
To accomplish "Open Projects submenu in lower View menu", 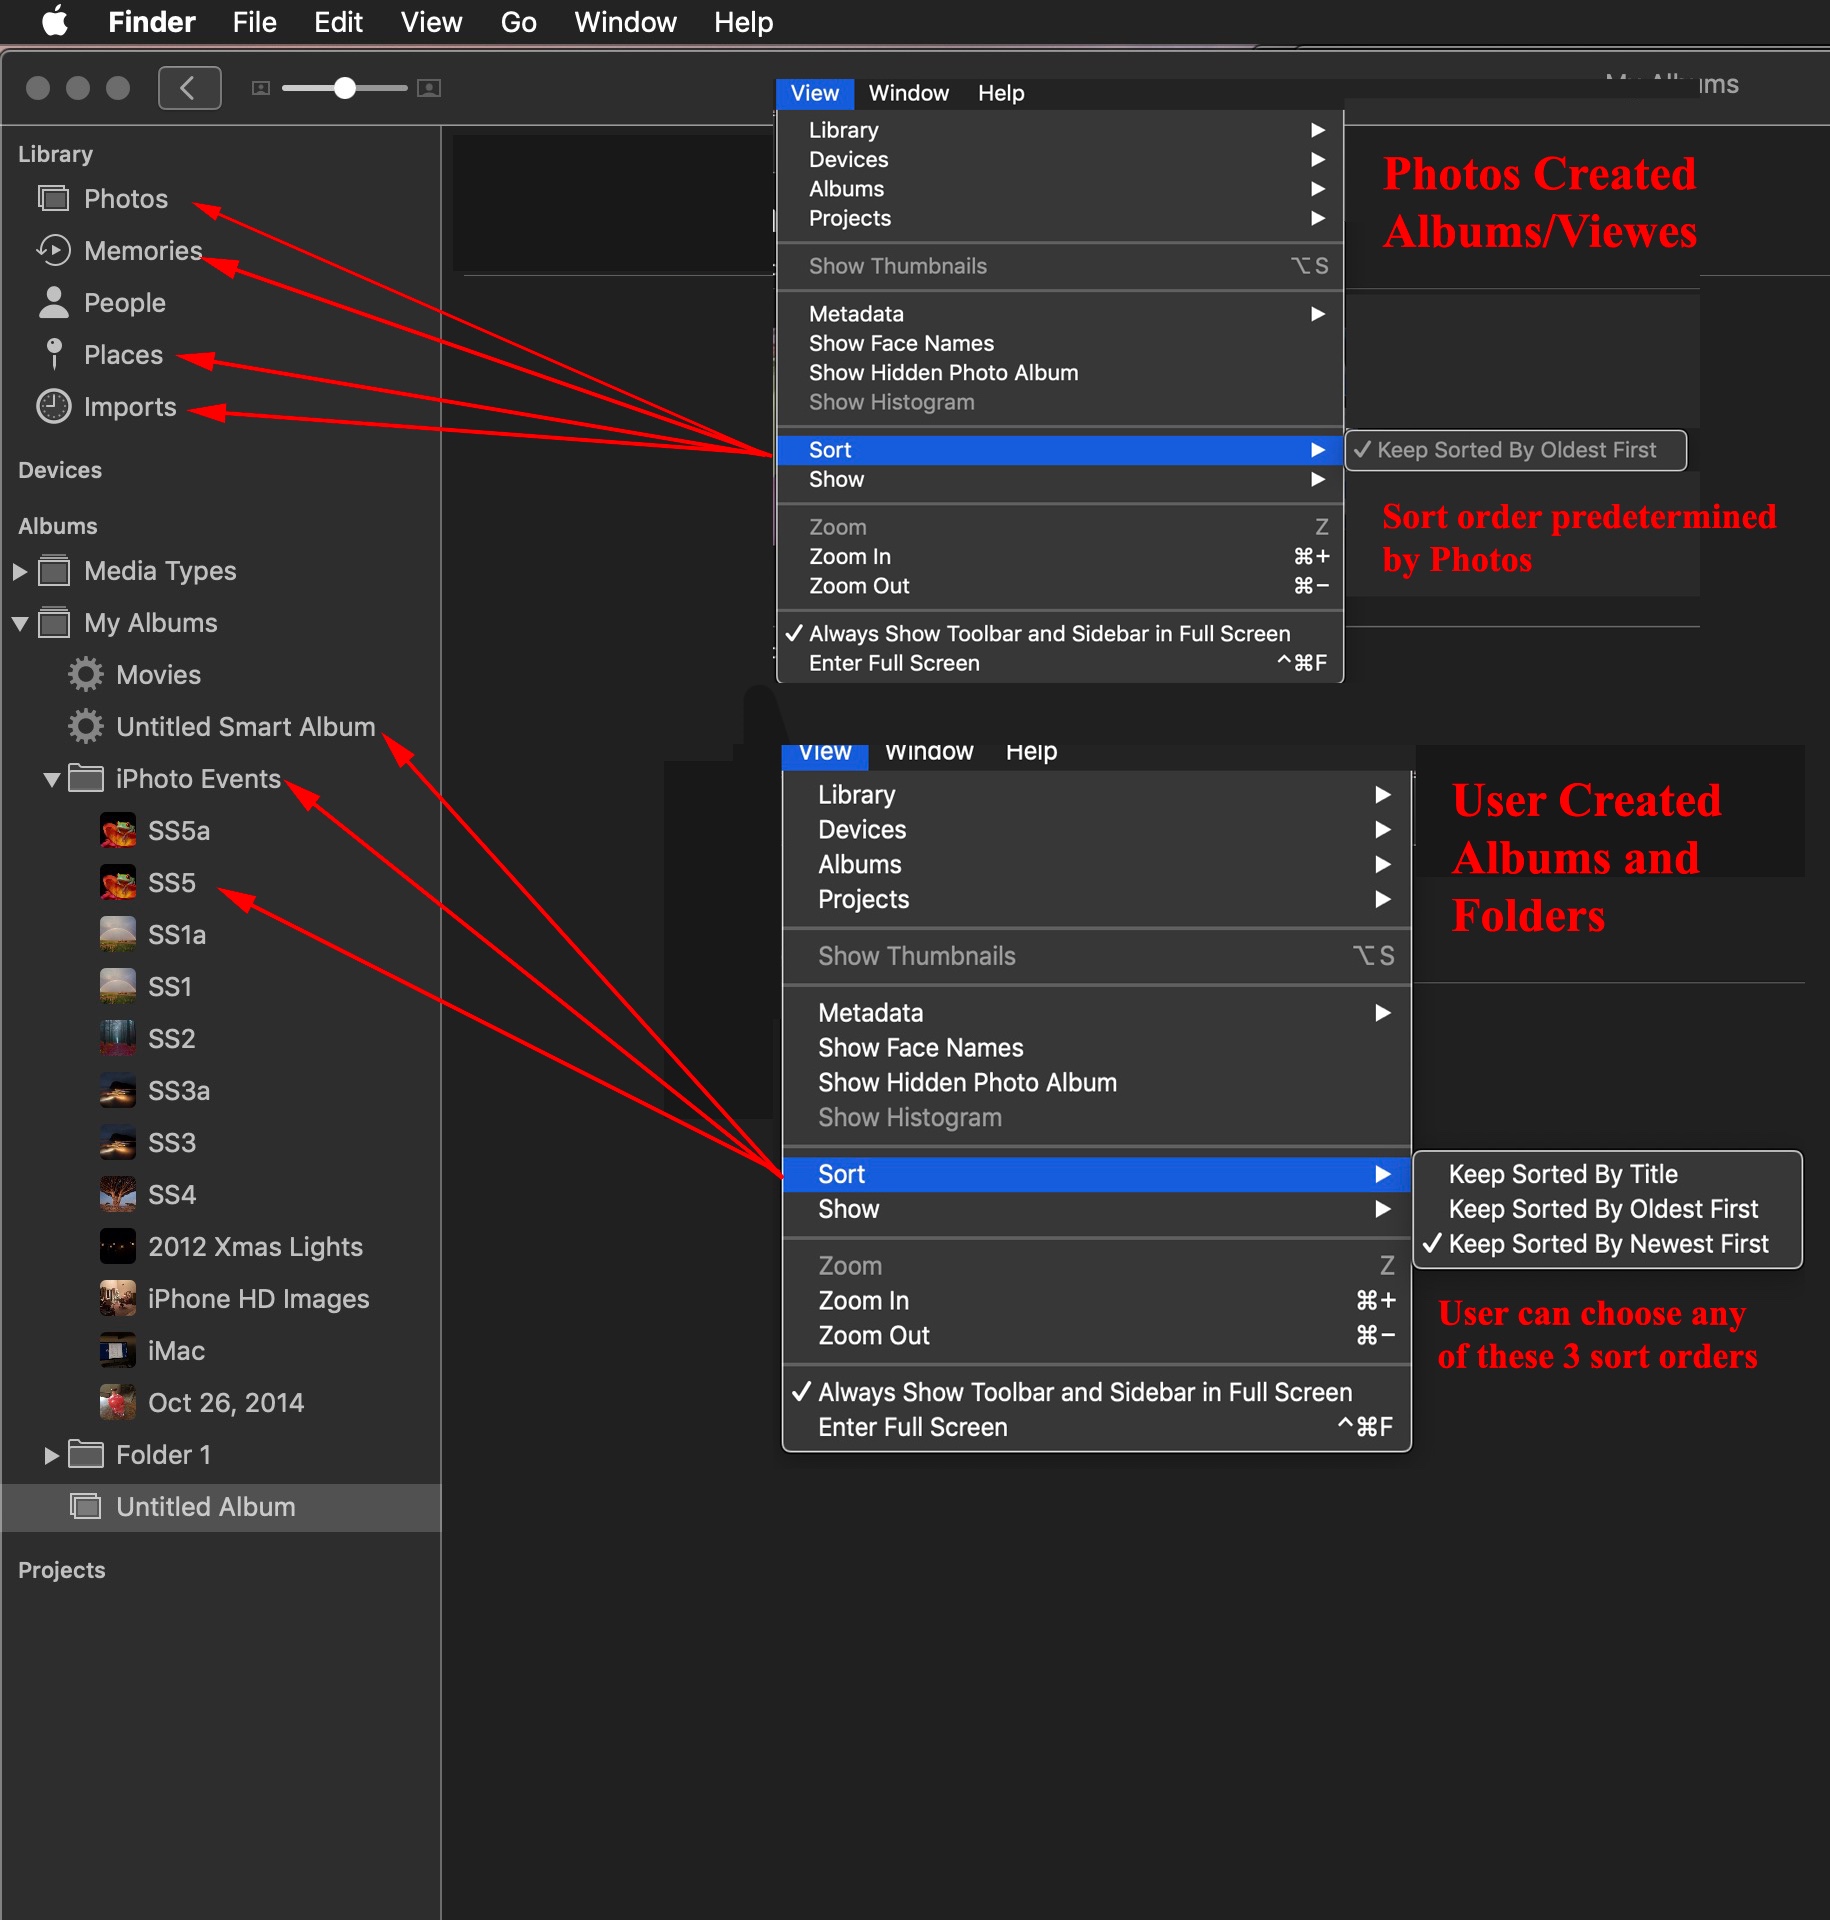I will (x=1097, y=899).
